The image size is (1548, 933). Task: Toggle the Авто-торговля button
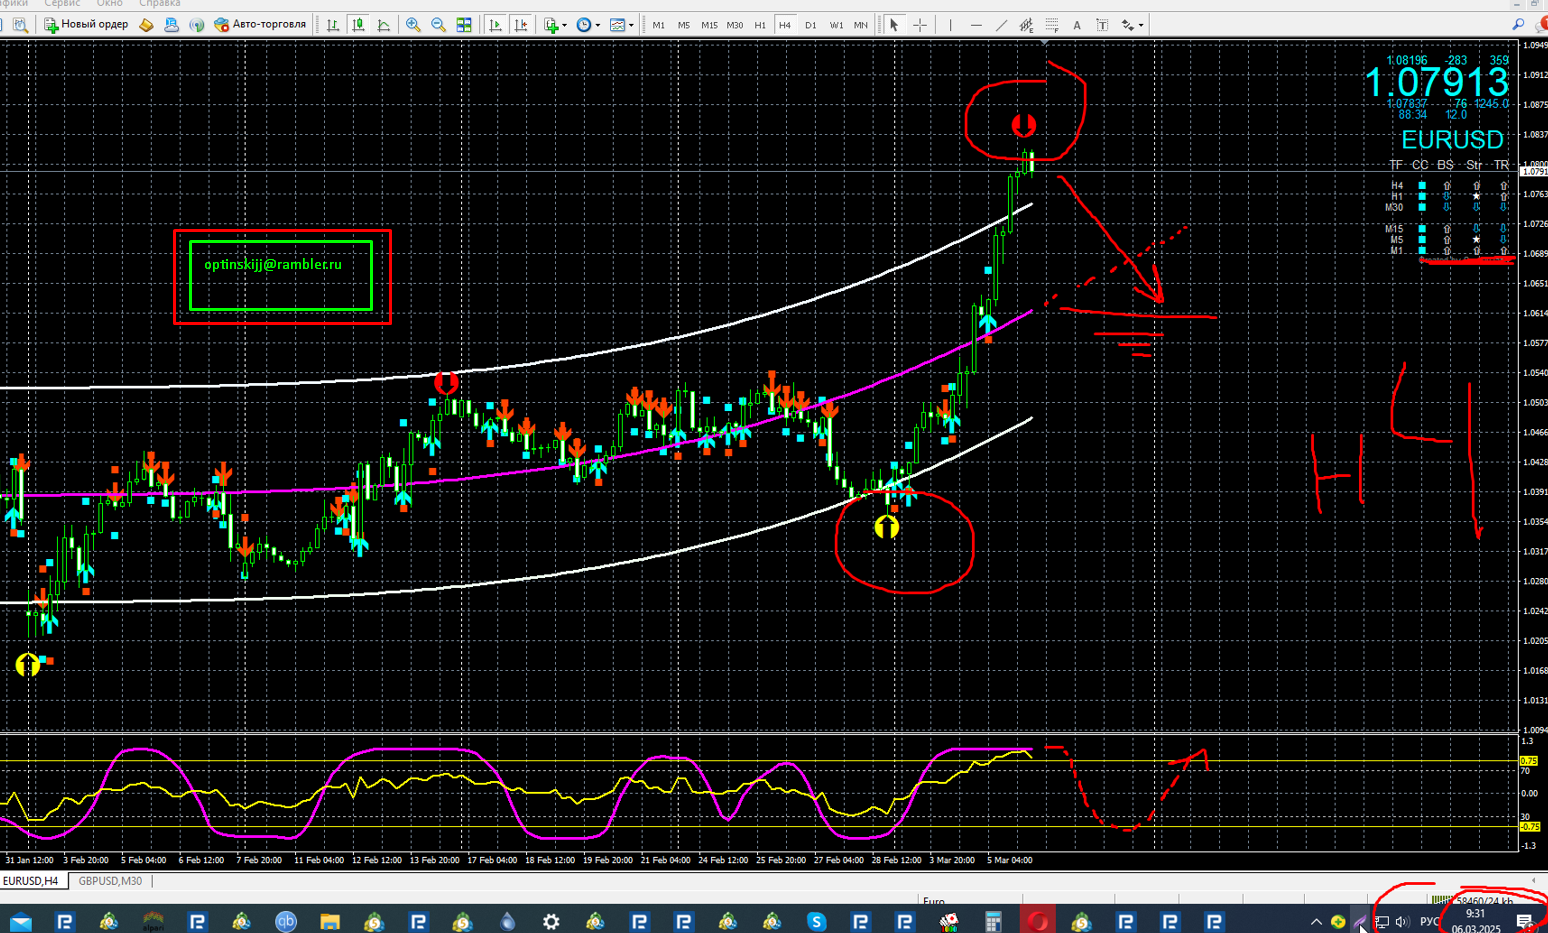(x=260, y=25)
